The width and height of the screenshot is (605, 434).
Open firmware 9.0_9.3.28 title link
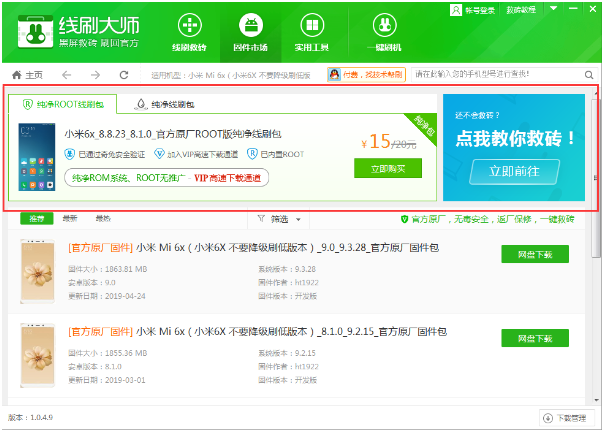[253, 248]
